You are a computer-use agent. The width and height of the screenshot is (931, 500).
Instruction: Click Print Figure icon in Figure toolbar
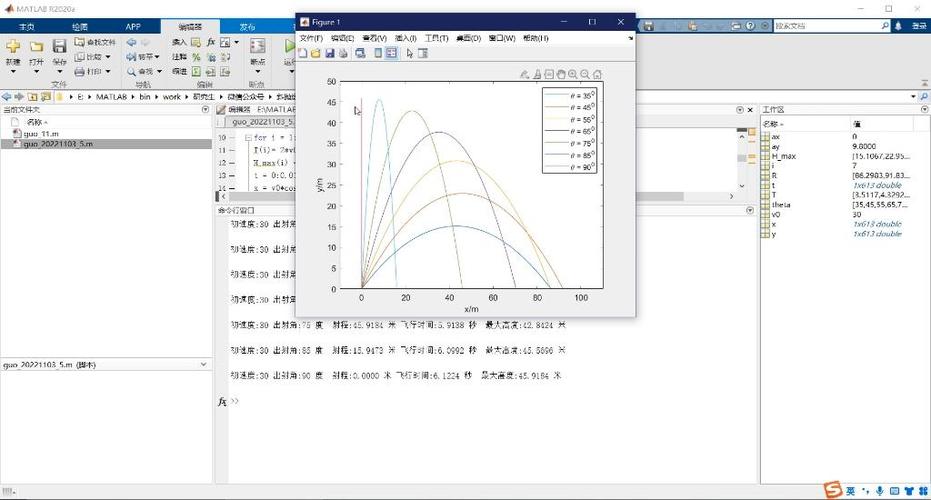(x=343, y=53)
